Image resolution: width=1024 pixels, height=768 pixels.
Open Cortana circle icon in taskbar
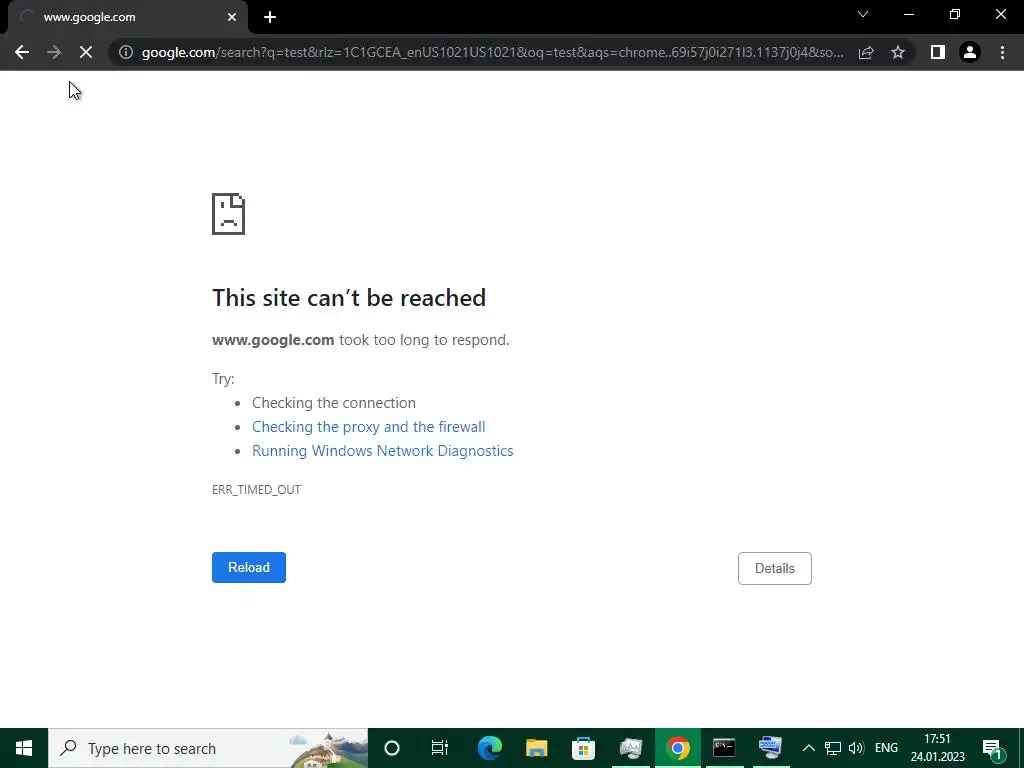[x=392, y=748]
